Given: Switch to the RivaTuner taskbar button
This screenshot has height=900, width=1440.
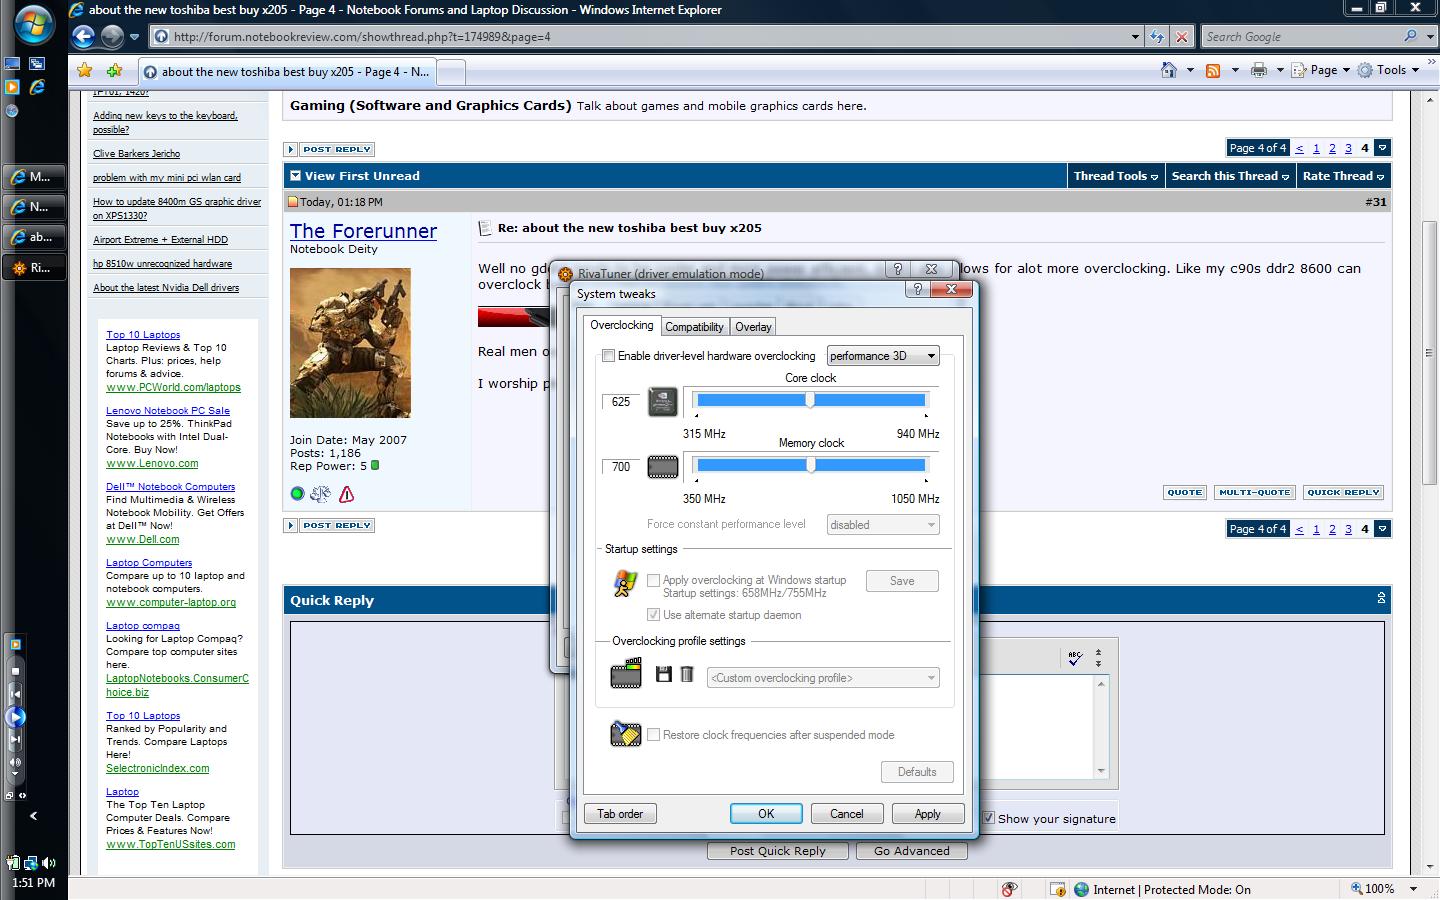Looking at the screenshot, I should click(x=33, y=268).
